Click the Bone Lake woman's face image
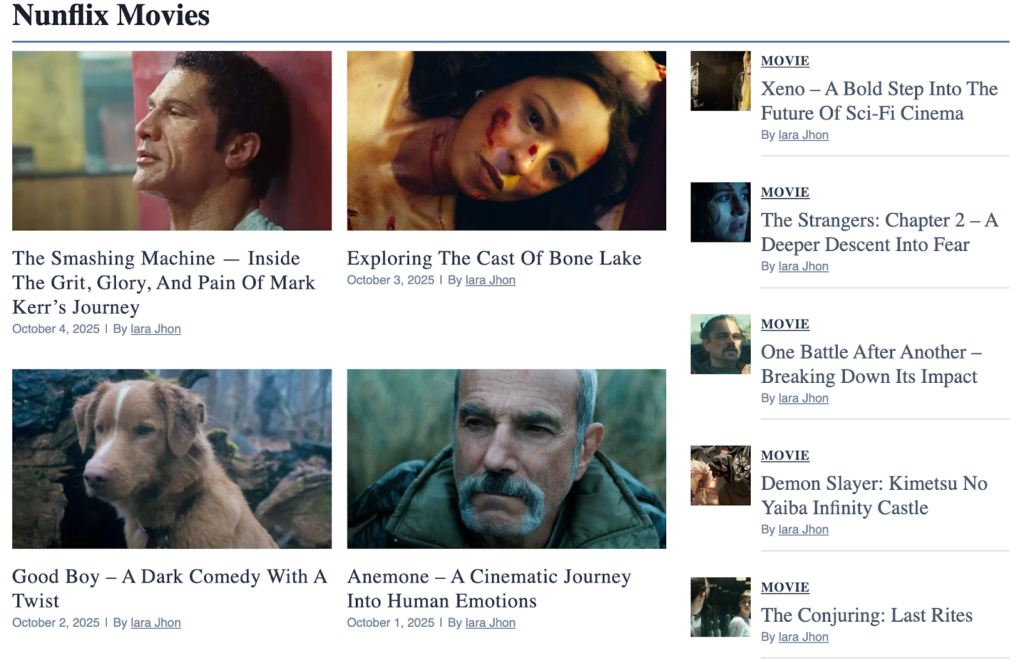 506,140
